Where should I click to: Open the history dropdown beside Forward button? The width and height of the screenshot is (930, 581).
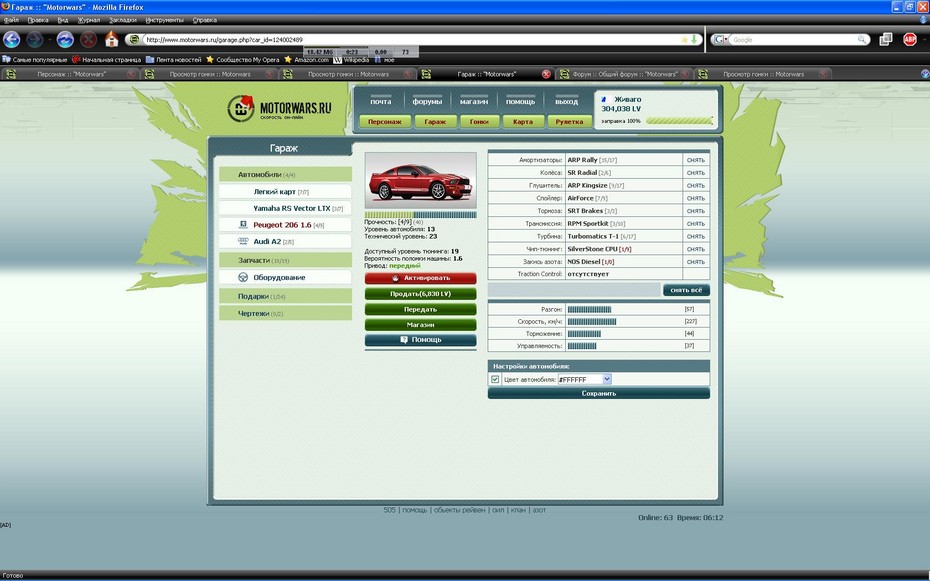click(50, 40)
